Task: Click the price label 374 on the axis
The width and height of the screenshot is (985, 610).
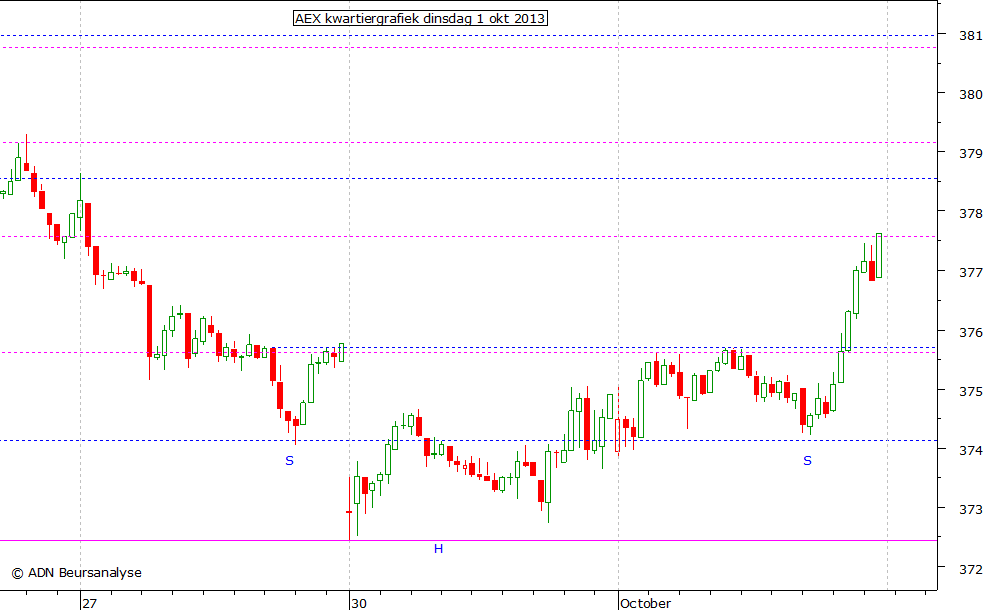Action: click(x=971, y=450)
